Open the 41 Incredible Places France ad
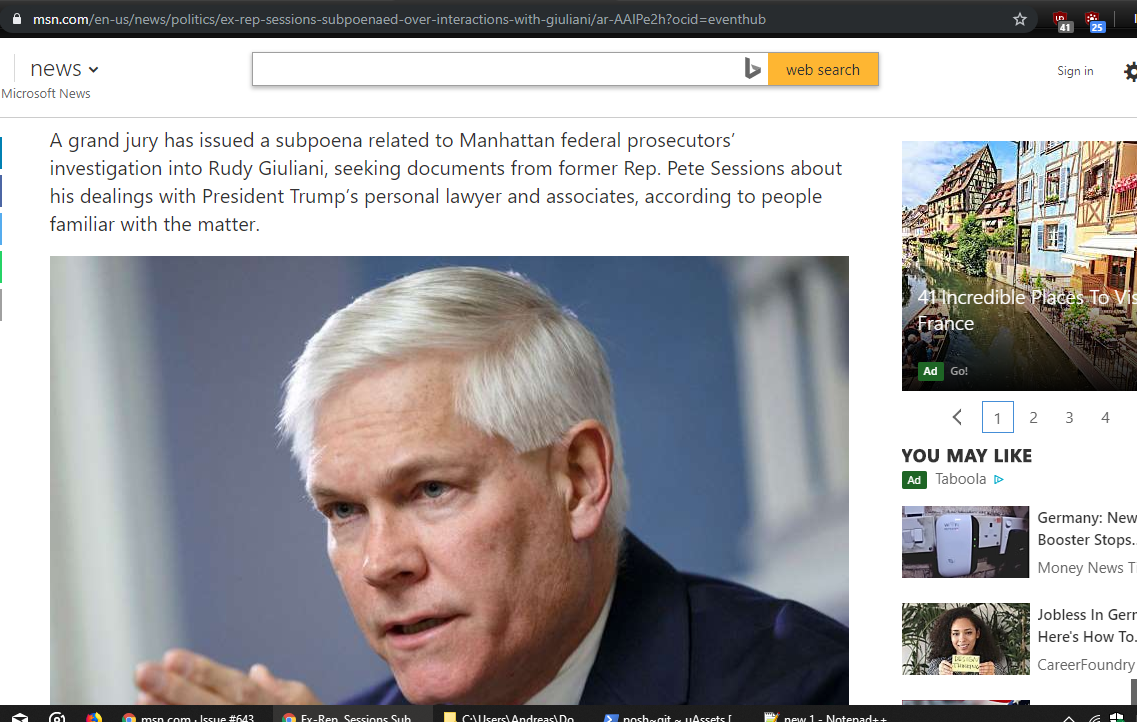This screenshot has width=1137, height=722. pyautogui.click(x=1020, y=265)
